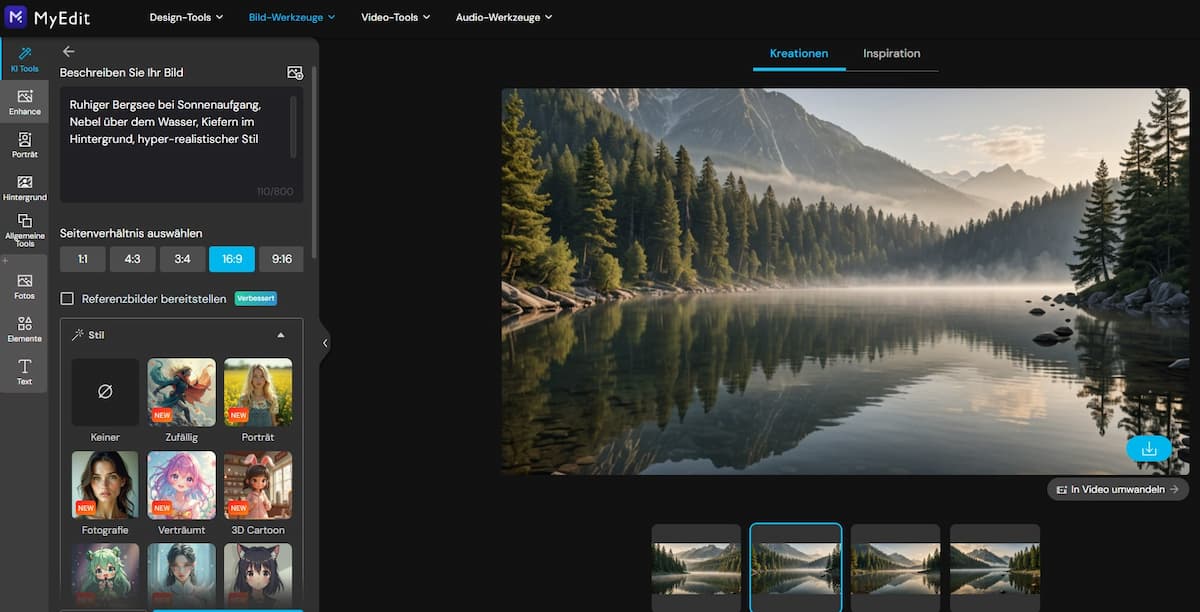1200x612 pixels.
Task: Select the 9:16 aspect ratio
Action: click(x=281, y=259)
